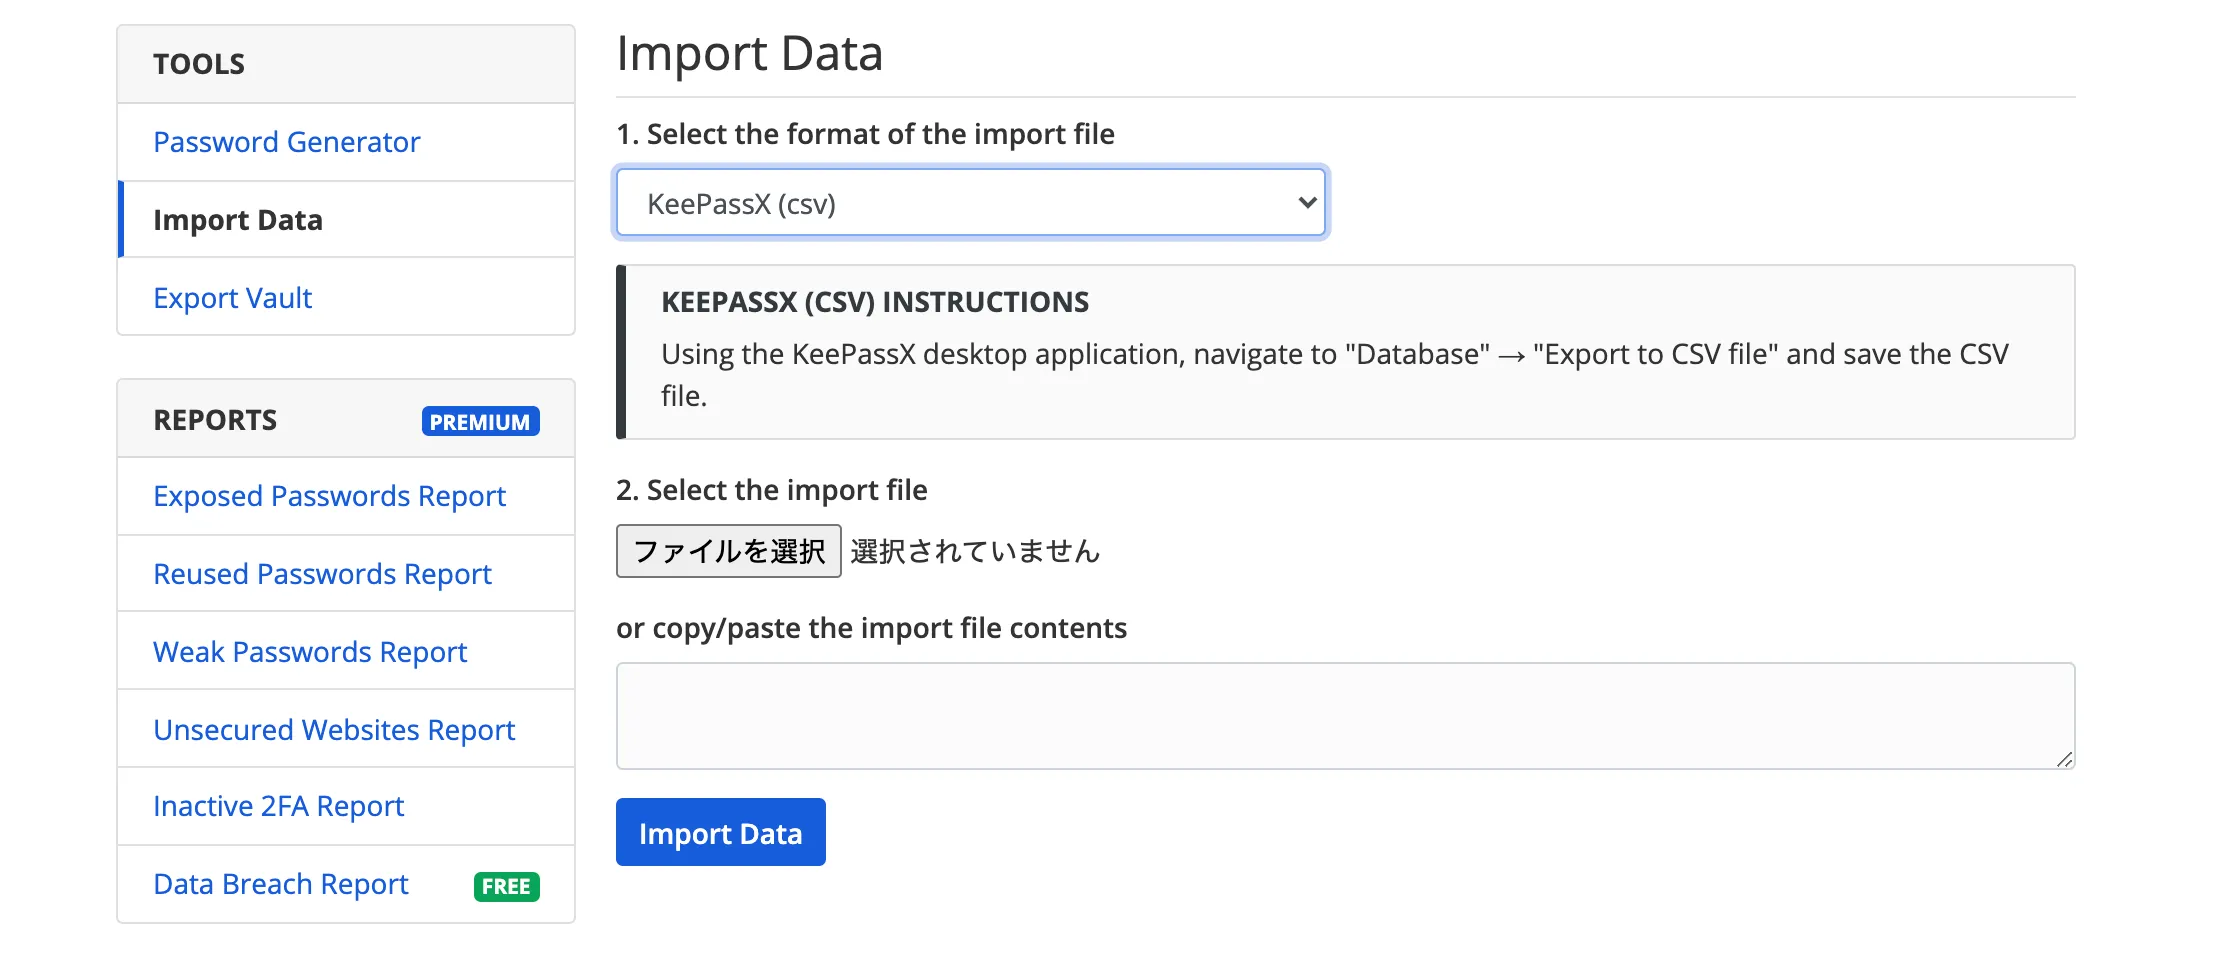Focus the import file contents text area
The width and height of the screenshot is (2226, 960).
point(1345,716)
